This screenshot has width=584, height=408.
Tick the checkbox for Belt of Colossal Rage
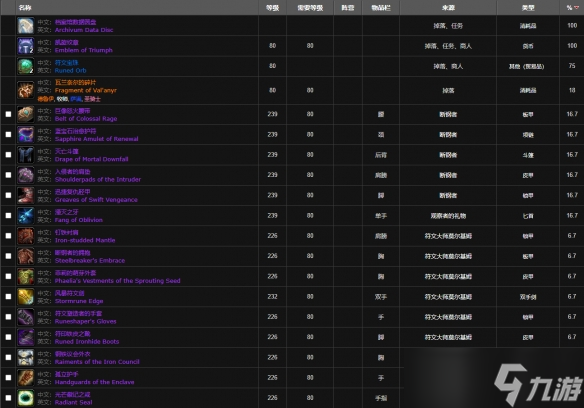(x=8, y=114)
